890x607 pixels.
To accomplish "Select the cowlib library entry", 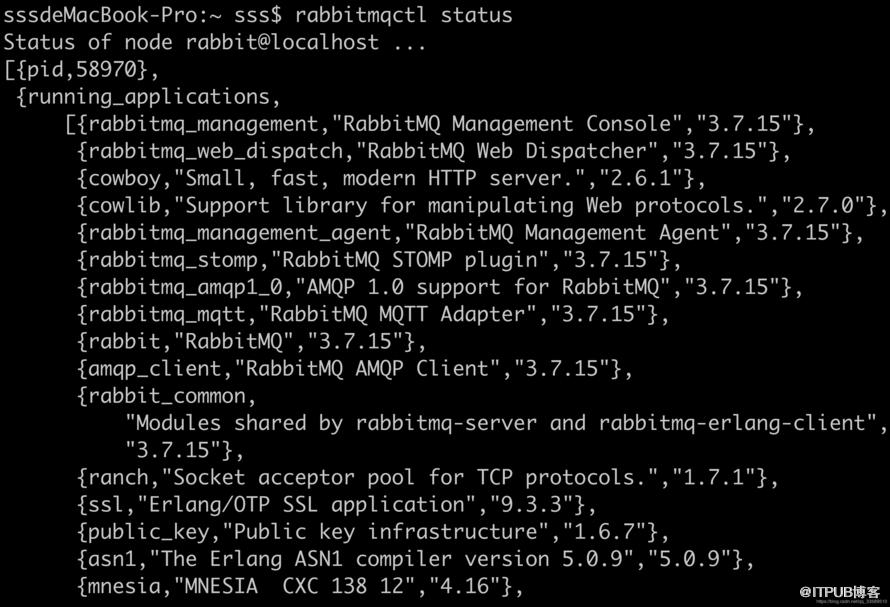I will 482,206.
